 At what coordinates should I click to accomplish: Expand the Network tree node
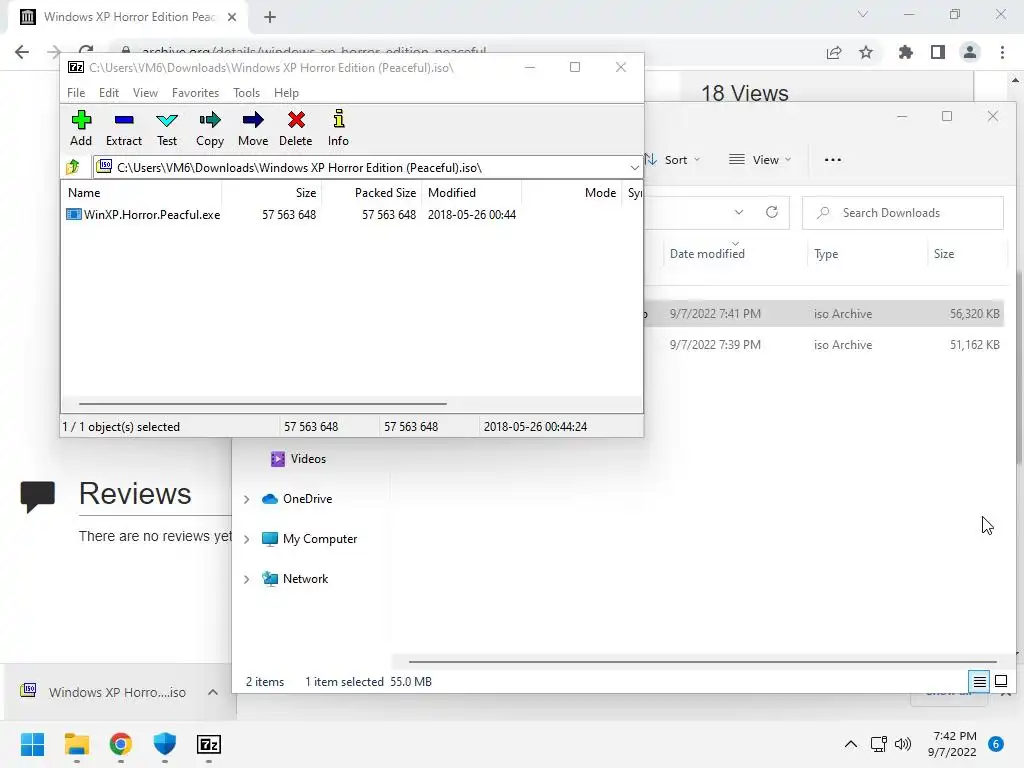(246, 579)
